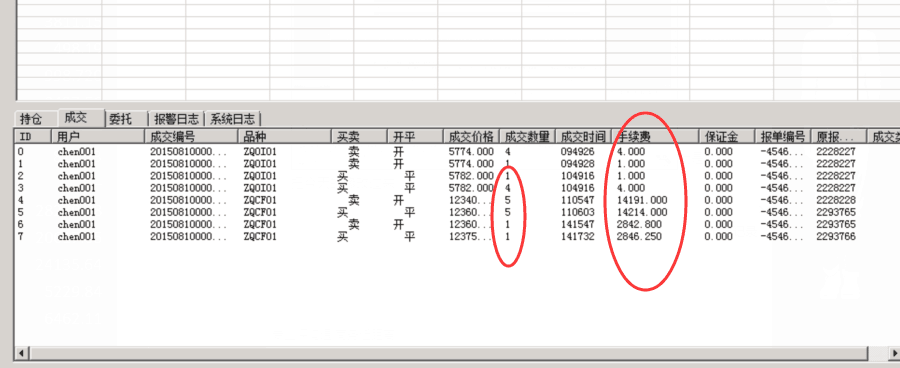Screen dimensions: 900x368
Task: Click the 开平 column header
Action: (x=415, y=137)
